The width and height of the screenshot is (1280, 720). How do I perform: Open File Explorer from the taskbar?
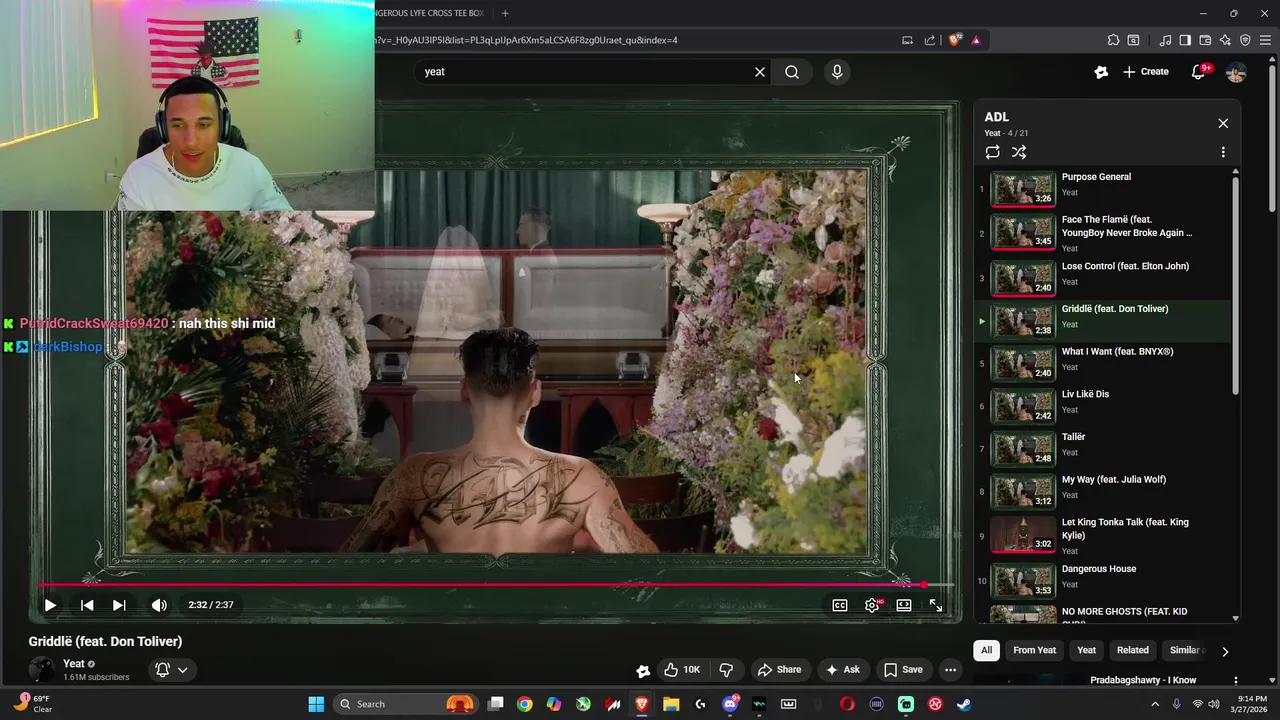click(x=671, y=704)
